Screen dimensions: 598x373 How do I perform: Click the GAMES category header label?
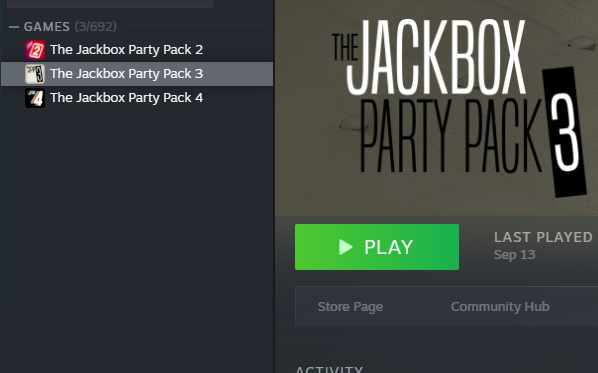(47, 27)
